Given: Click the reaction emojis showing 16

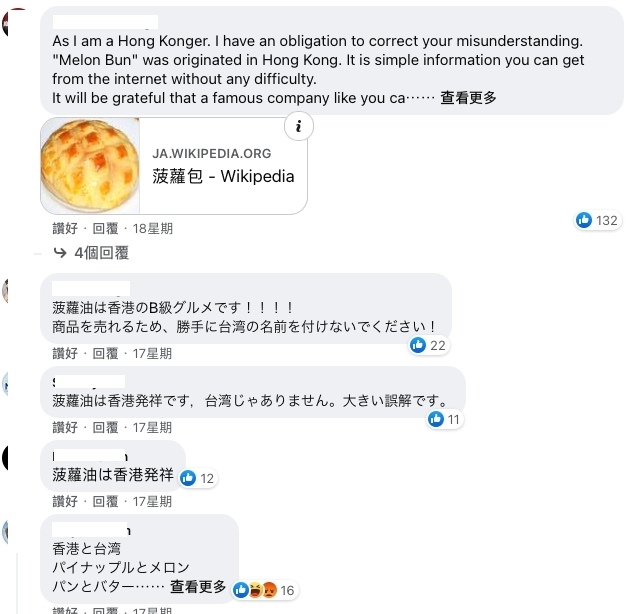Looking at the screenshot, I should (x=255, y=590).
